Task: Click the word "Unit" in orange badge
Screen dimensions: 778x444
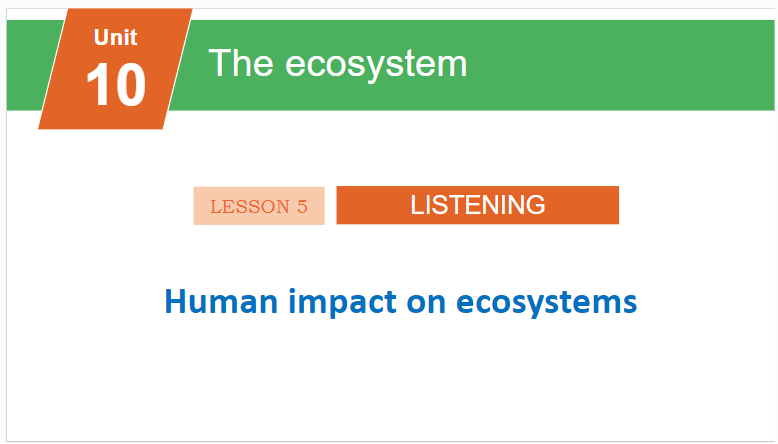Action: pyautogui.click(x=115, y=37)
